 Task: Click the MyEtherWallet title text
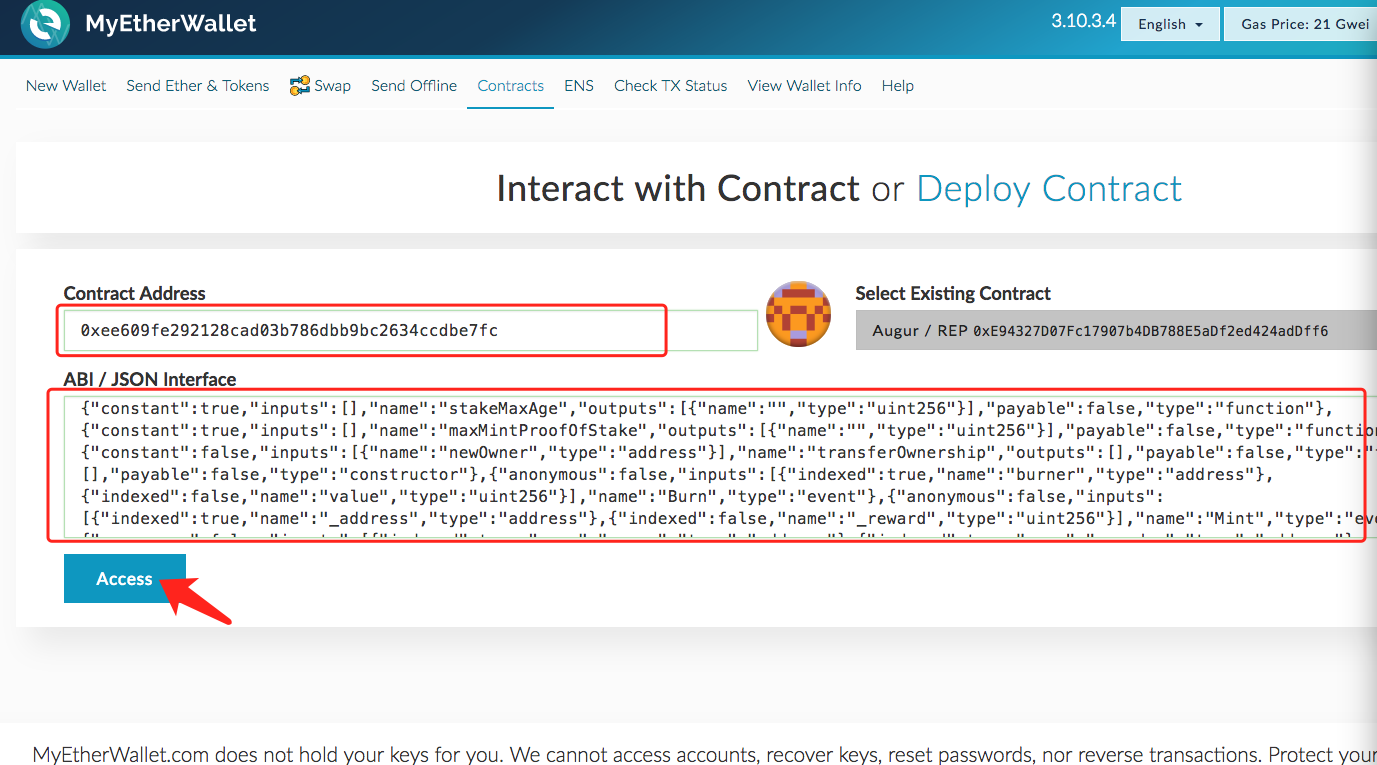[171, 24]
